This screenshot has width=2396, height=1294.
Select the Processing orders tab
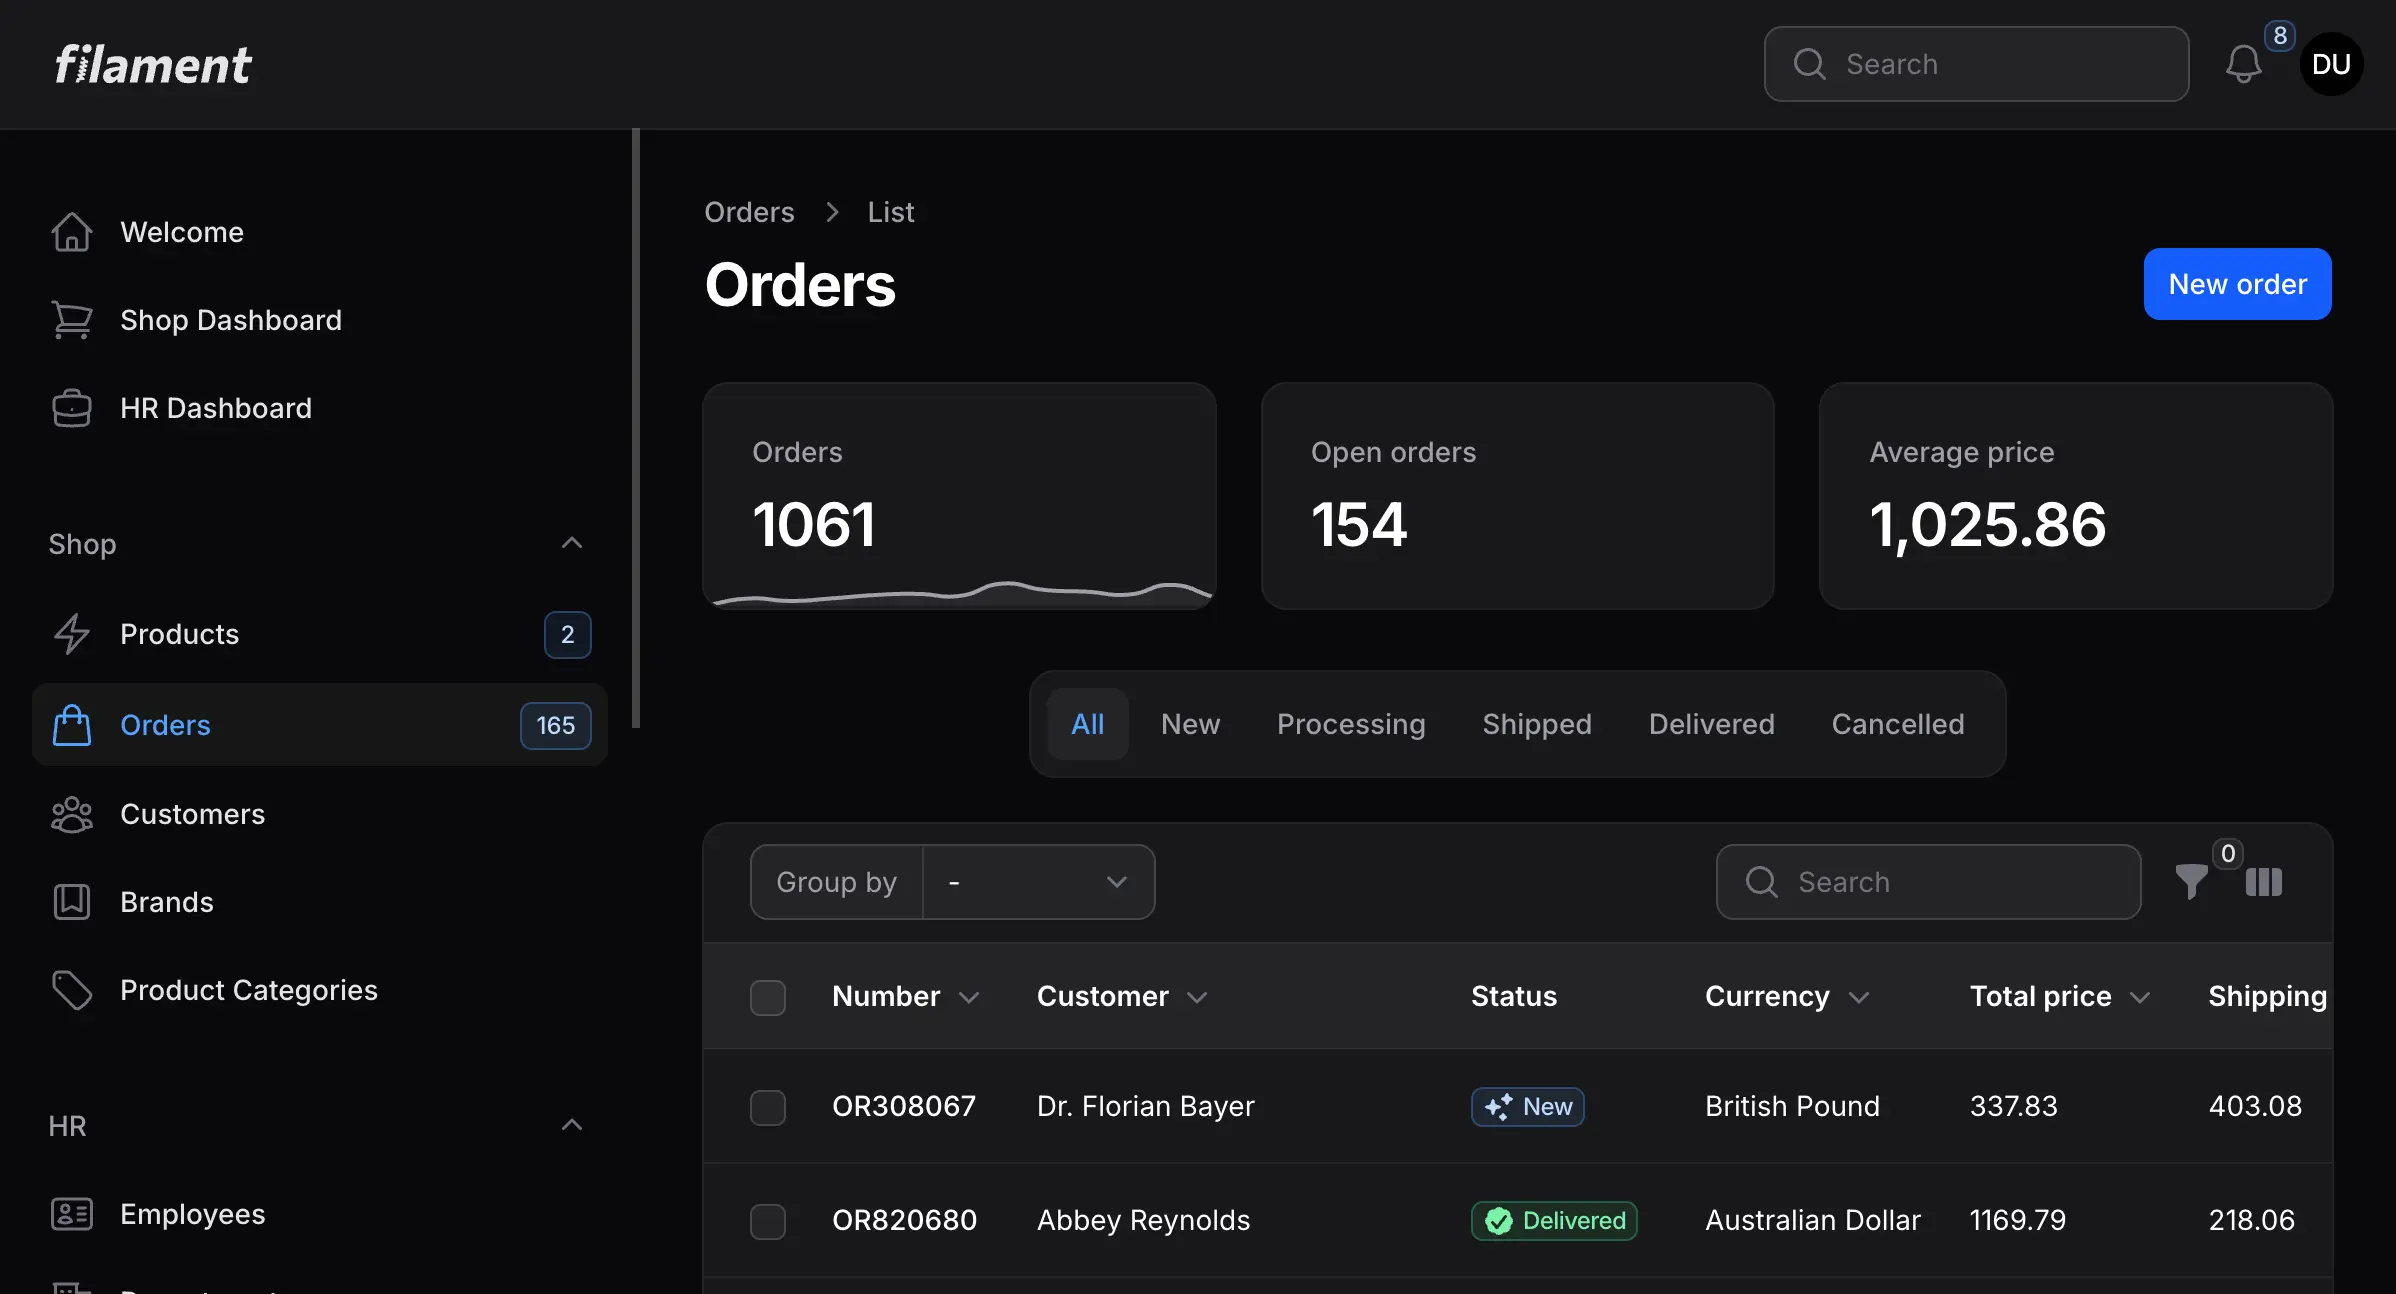tap(1351, 724)
